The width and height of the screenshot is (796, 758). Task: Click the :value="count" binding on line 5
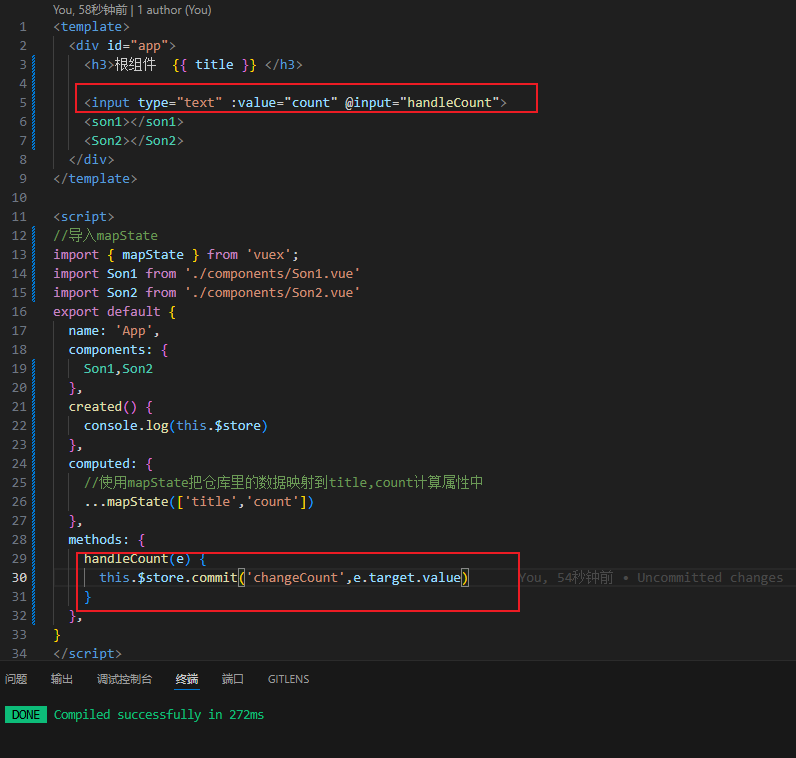284,103
